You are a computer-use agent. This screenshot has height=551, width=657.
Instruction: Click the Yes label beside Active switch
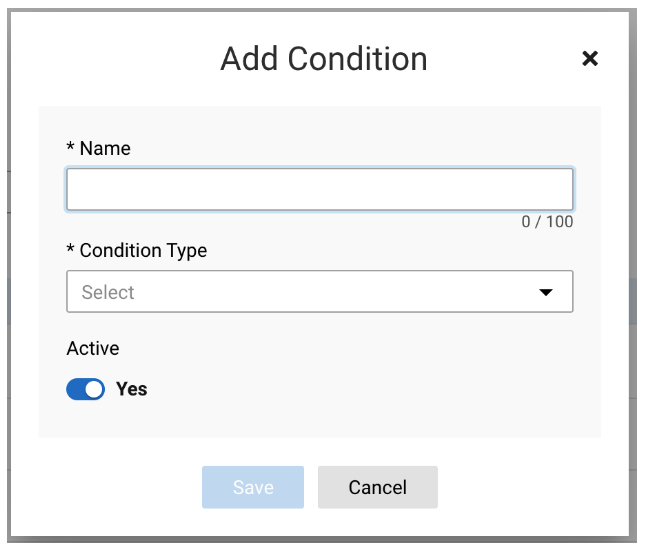tap(132, 389)
